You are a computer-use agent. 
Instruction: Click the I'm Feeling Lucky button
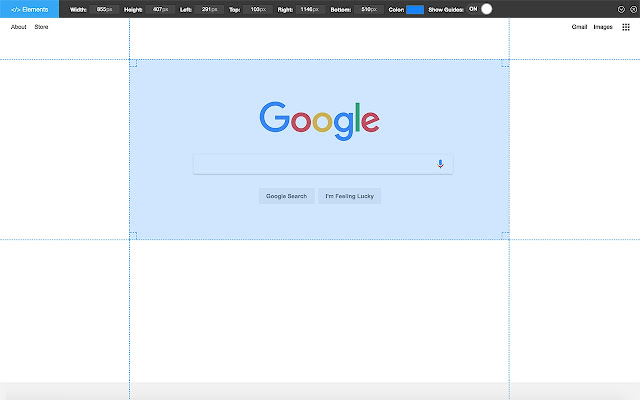tap(349, 196)
